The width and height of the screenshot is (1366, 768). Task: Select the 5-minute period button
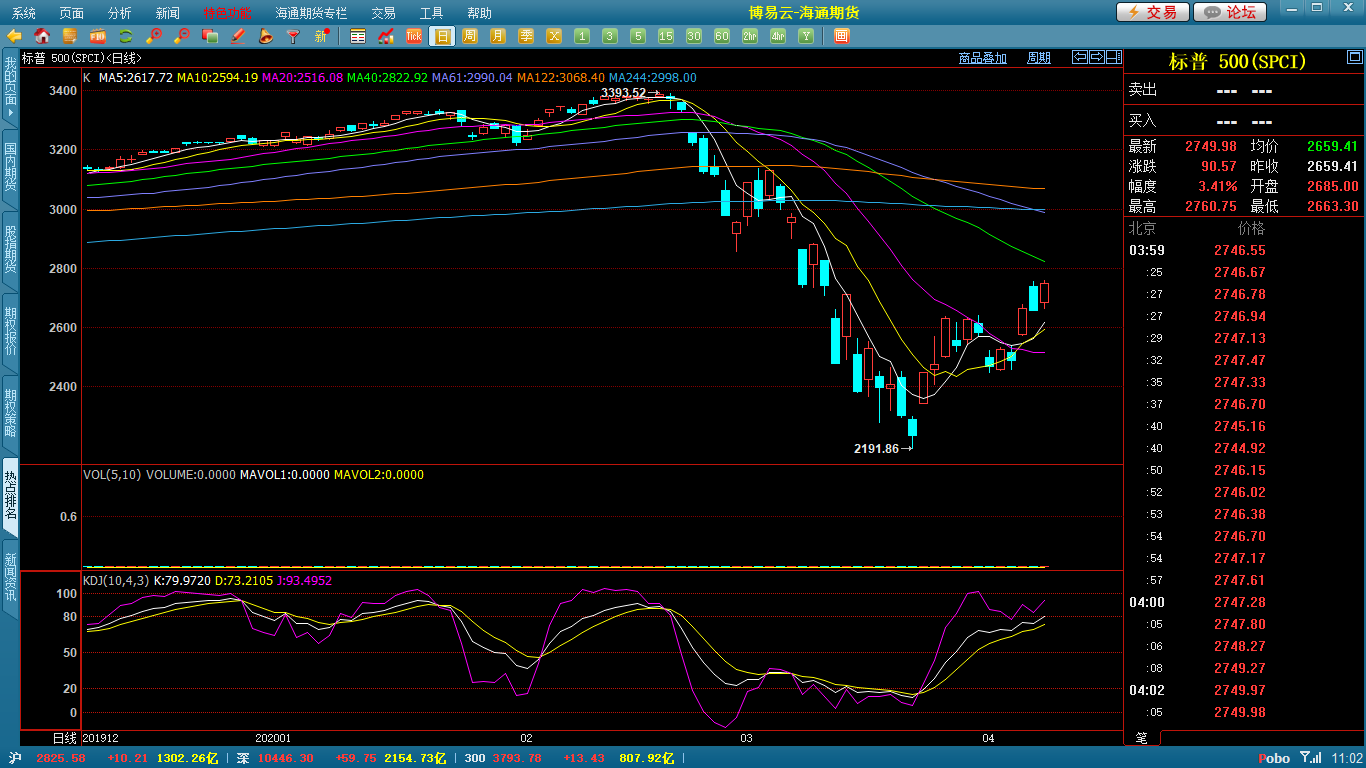638,36
